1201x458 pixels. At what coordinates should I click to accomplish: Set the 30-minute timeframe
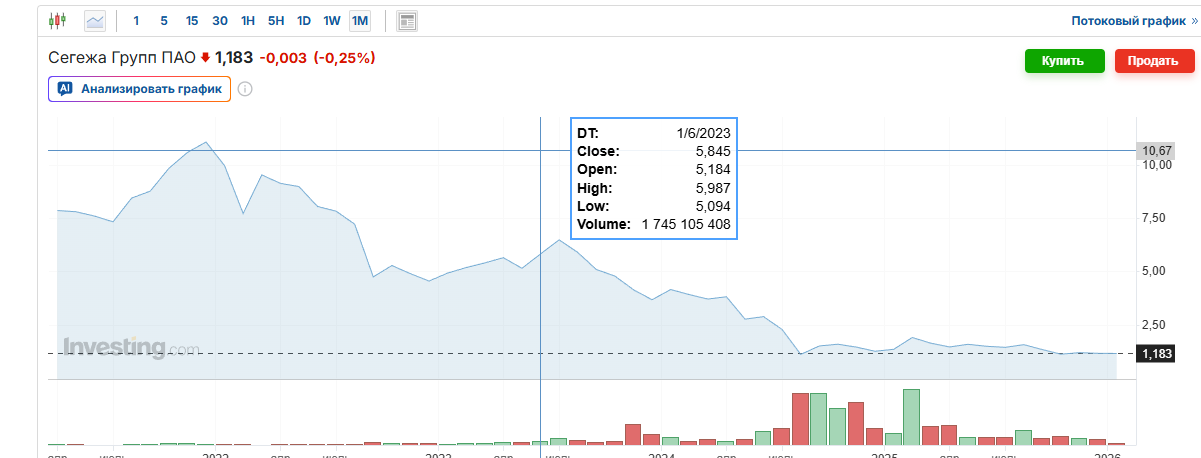click(220, 20)
